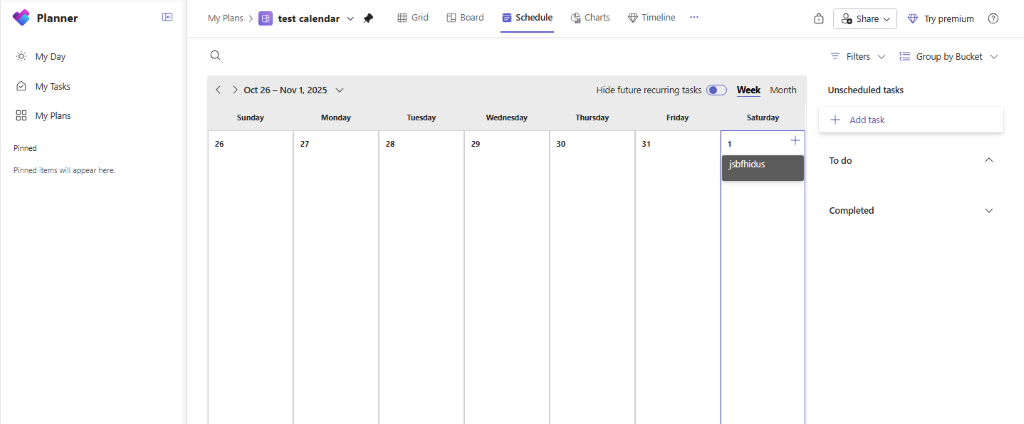Open the Filters dropdown
This screenshot has height=424, width=1024.
pos(857,57)
